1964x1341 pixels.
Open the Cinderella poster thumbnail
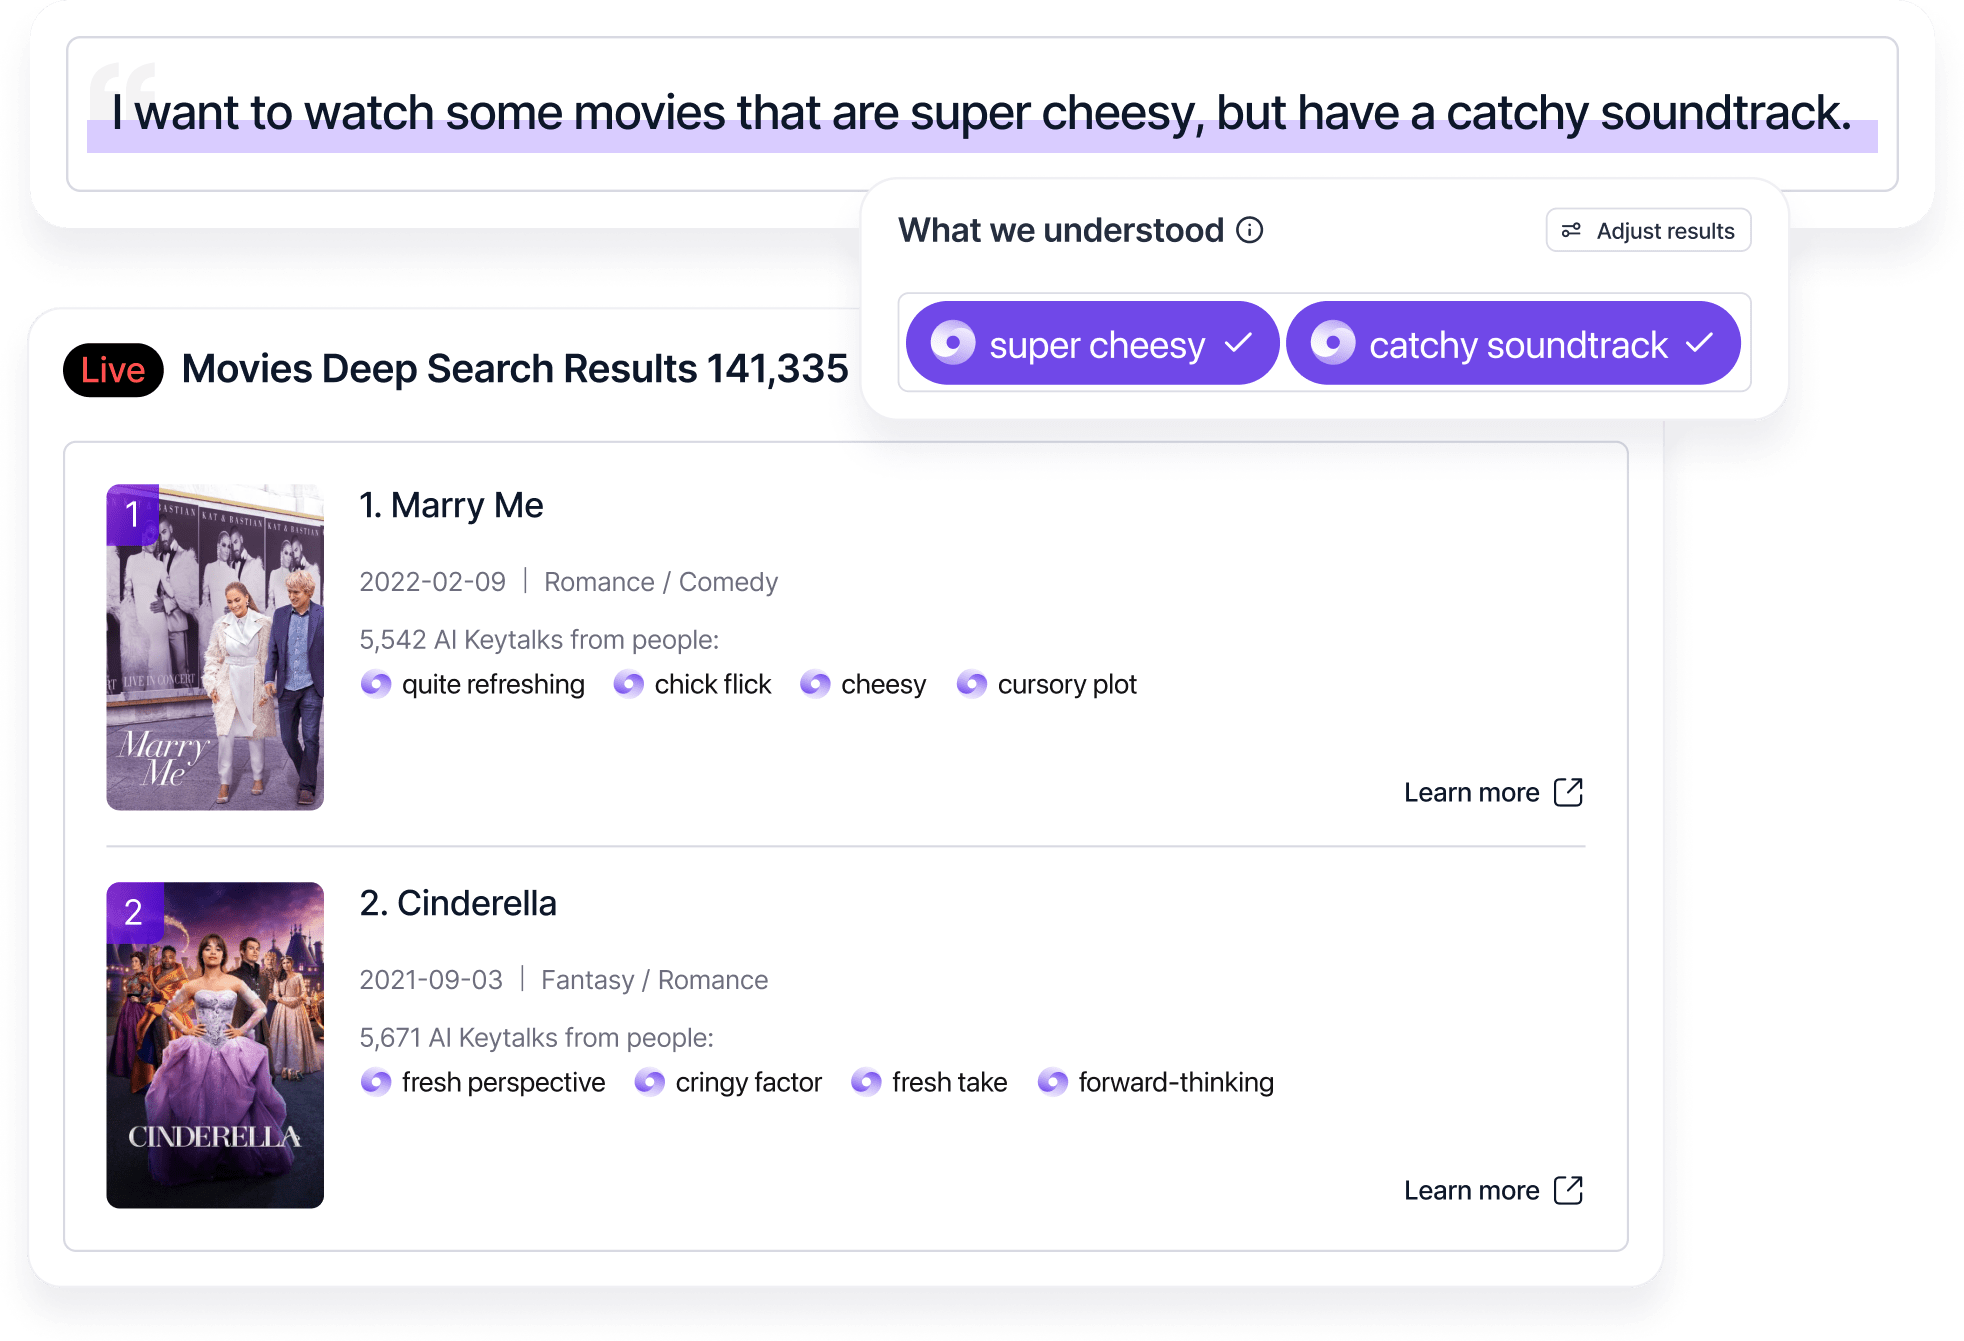click(215, 1045)
